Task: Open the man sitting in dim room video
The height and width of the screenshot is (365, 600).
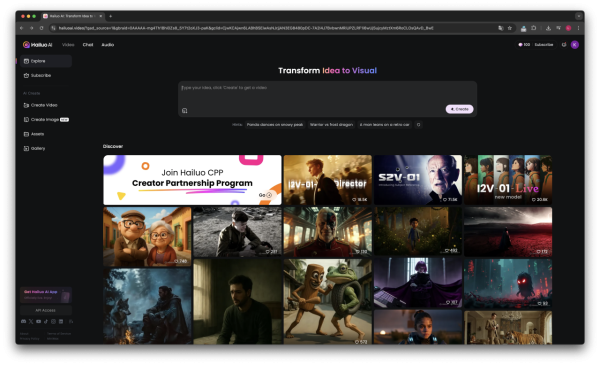Action: pyautogui.click(x=237, y=301)
